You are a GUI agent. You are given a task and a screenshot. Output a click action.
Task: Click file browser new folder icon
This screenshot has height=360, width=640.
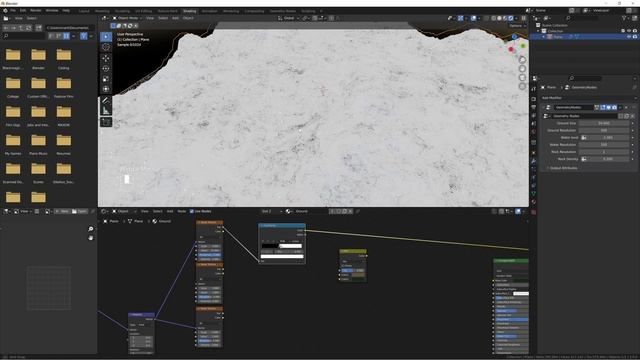coord(38,28)
